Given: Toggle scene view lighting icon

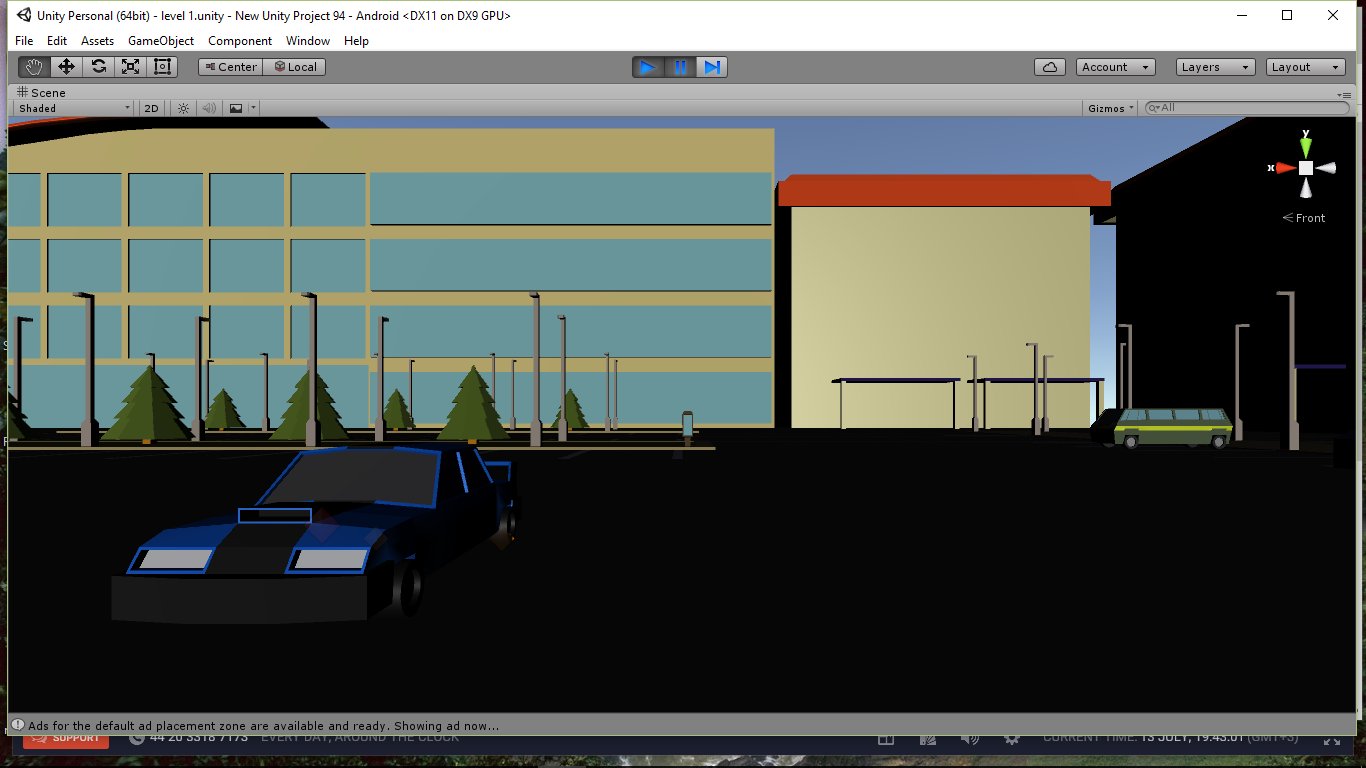Looking at the screenshot, I should coord(183,107).
